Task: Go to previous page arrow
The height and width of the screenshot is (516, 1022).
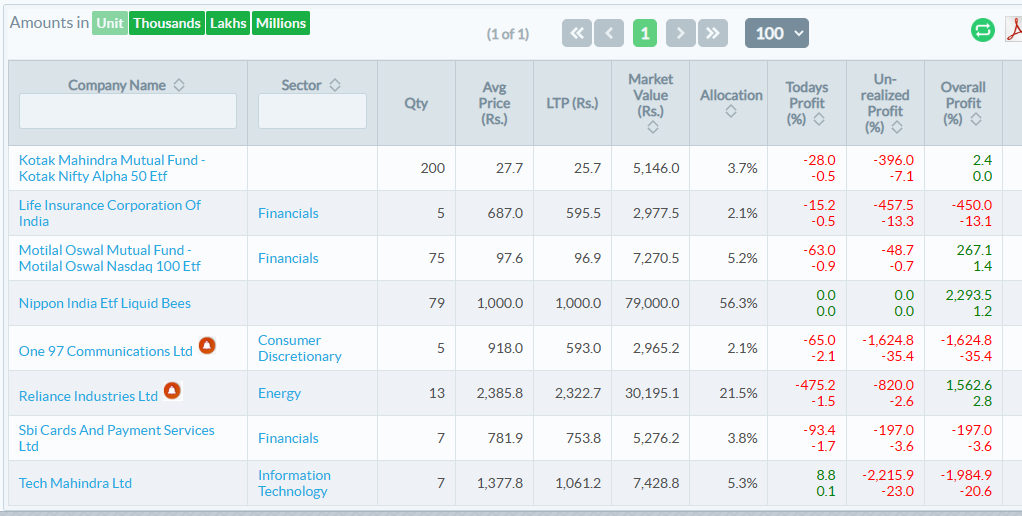Action: [x=609, y=33]
